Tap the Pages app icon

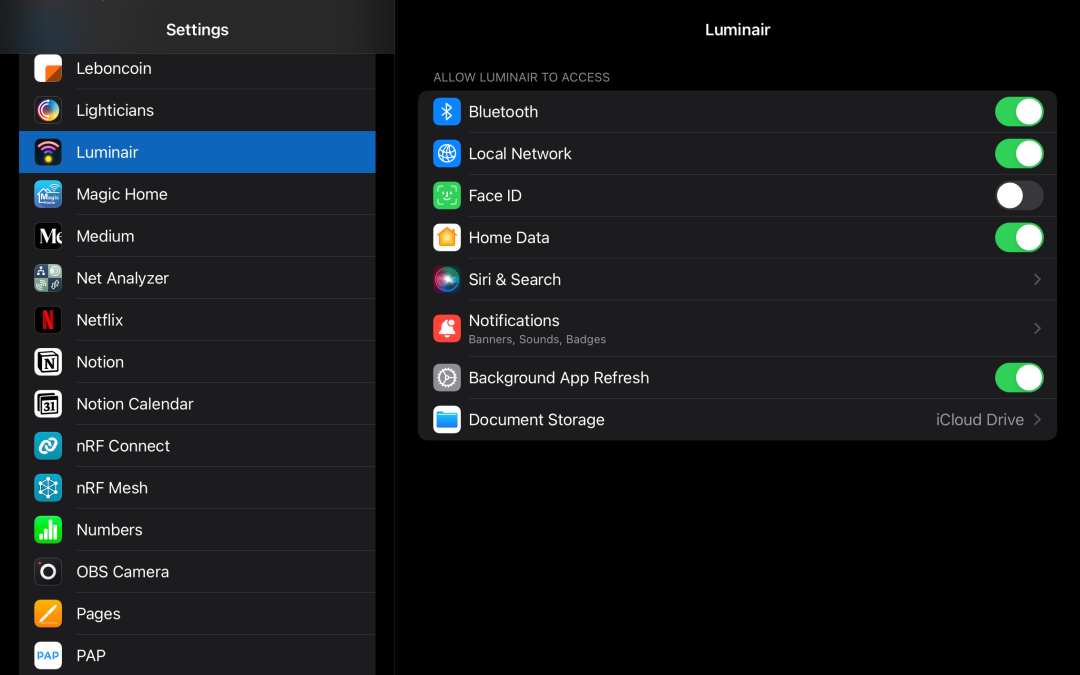tap(48, 614)
